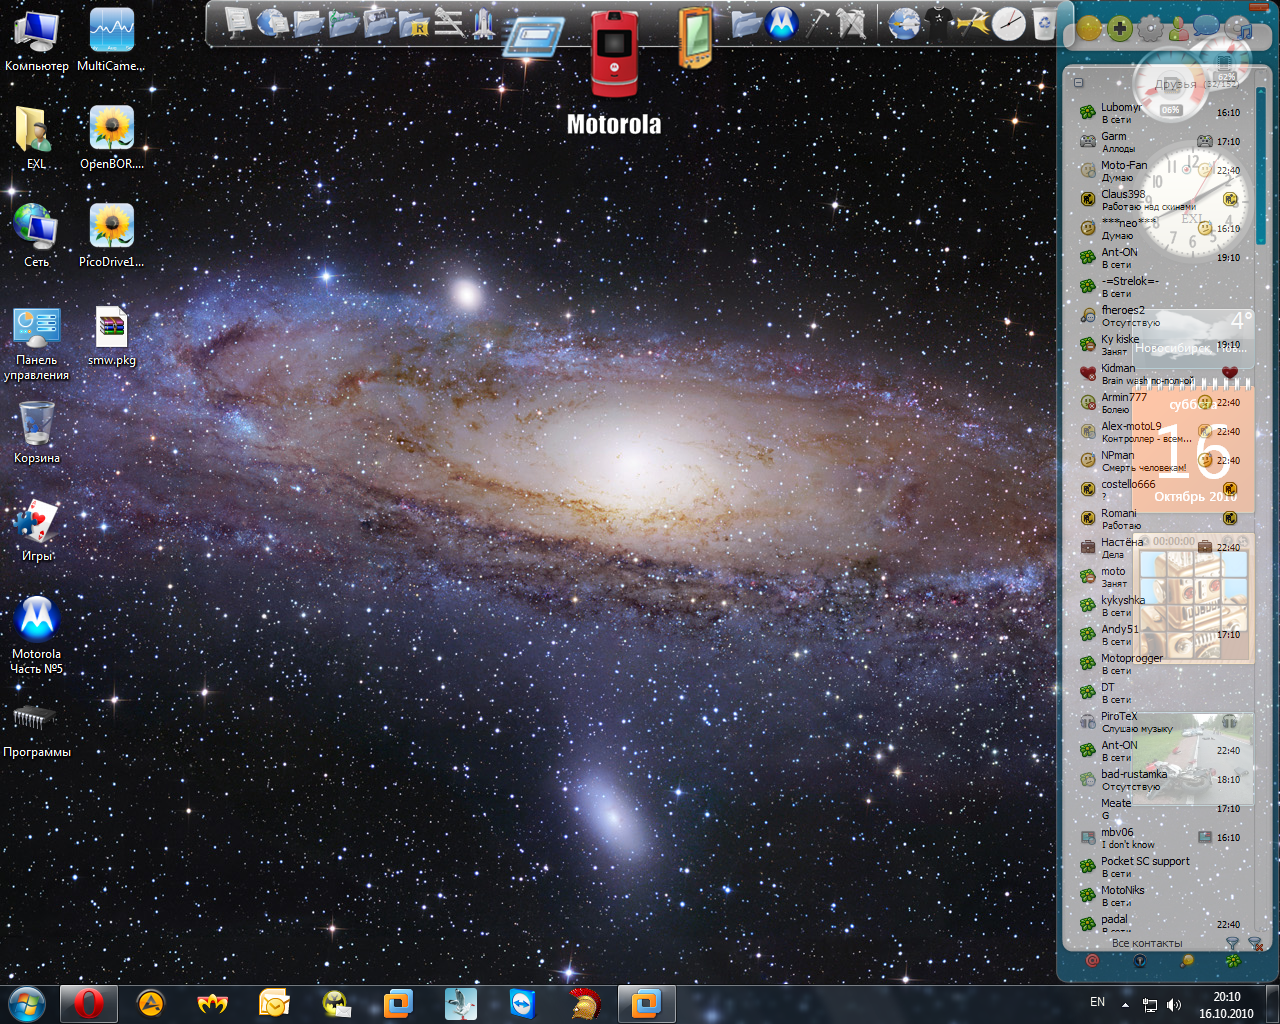Click the red @ icon at messenger bottom
The image size is (1280, 1024).
coord(1092,961)
